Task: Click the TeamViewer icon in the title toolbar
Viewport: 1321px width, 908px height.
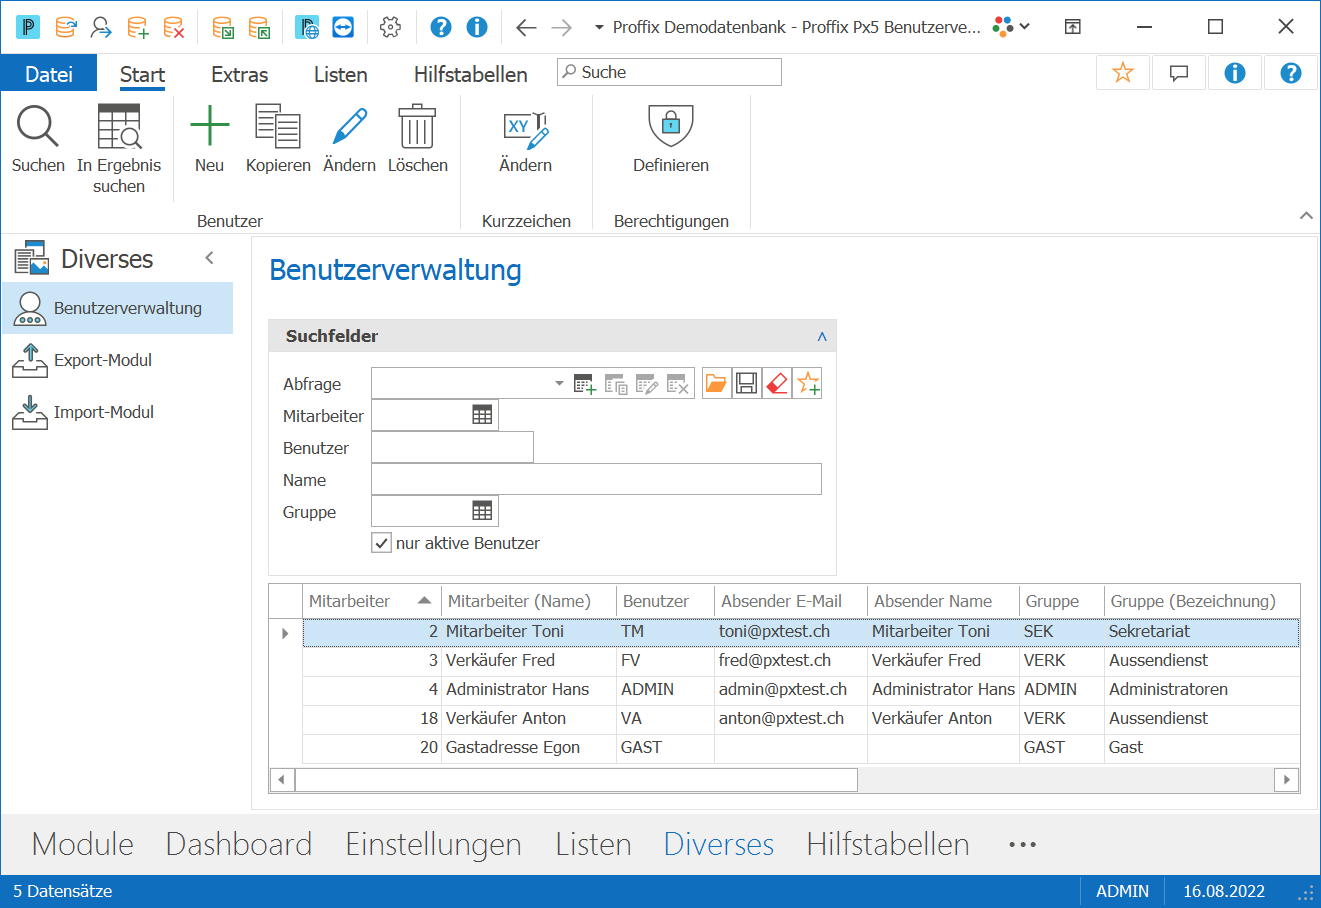Action: click(x=343, y=27)
